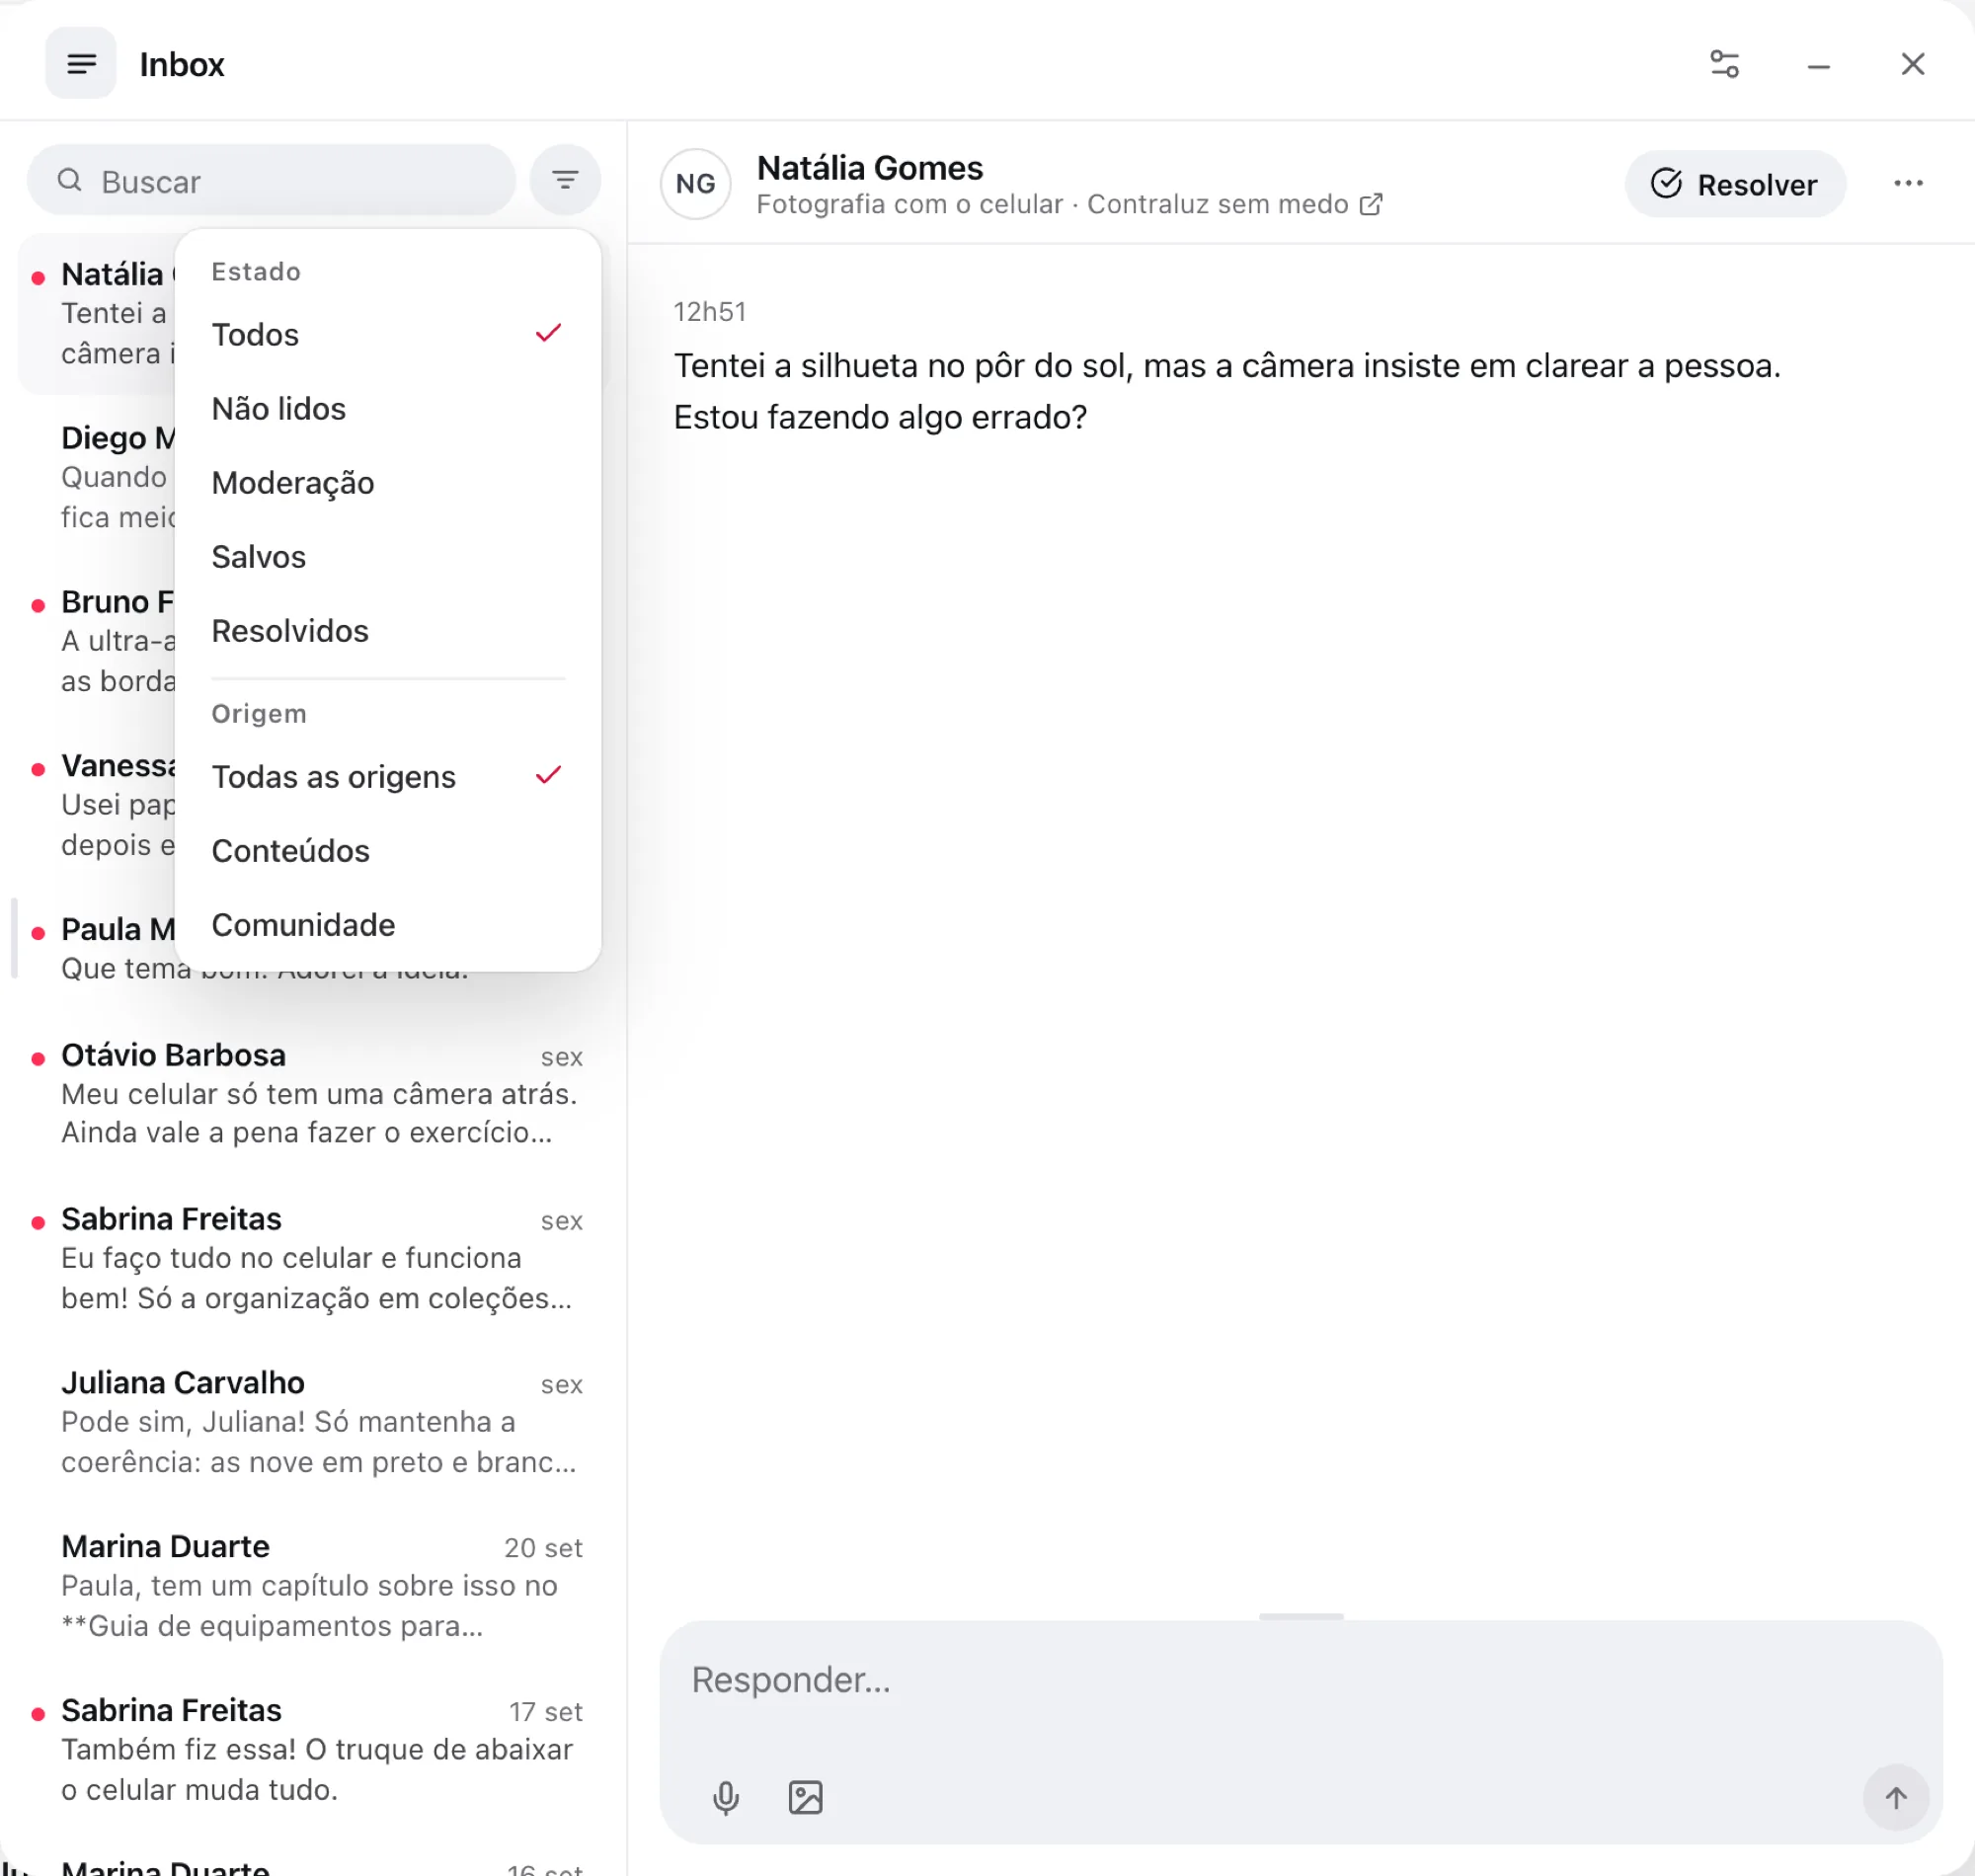Filter by Não lidos

[x=388, y=409]
